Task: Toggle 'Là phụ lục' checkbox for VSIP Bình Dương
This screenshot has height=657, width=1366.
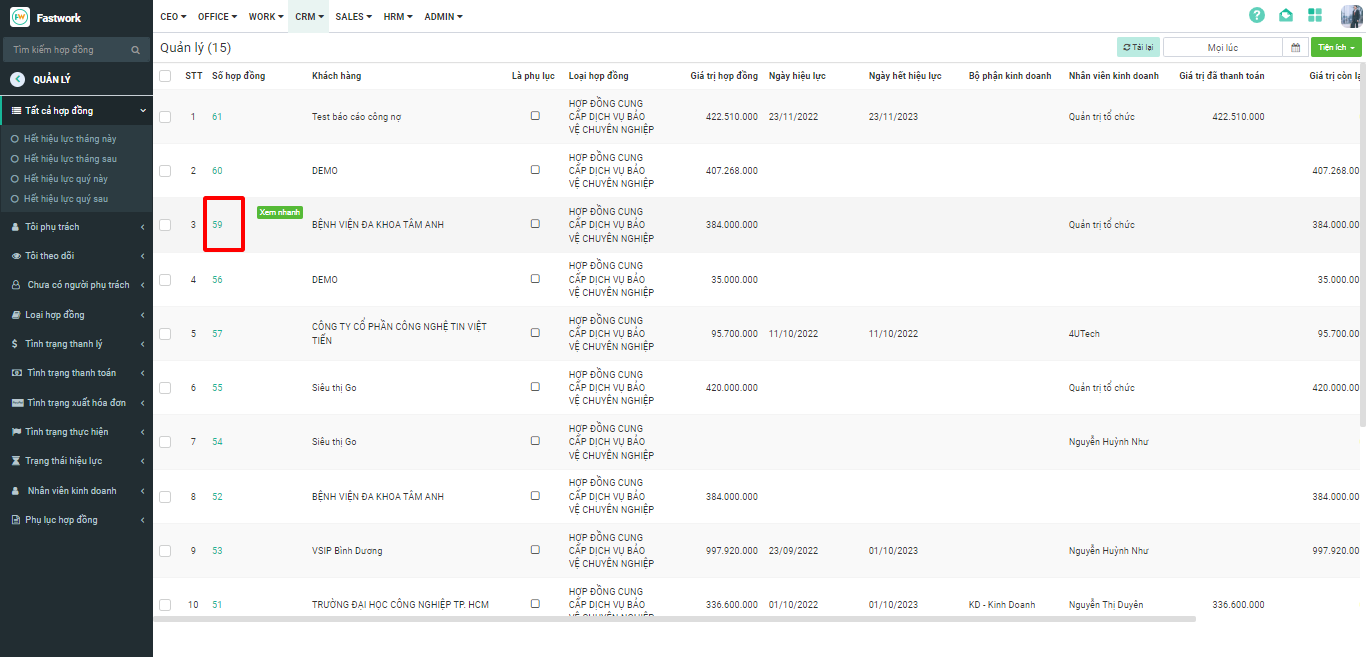Action: click(x=535, y=550)
